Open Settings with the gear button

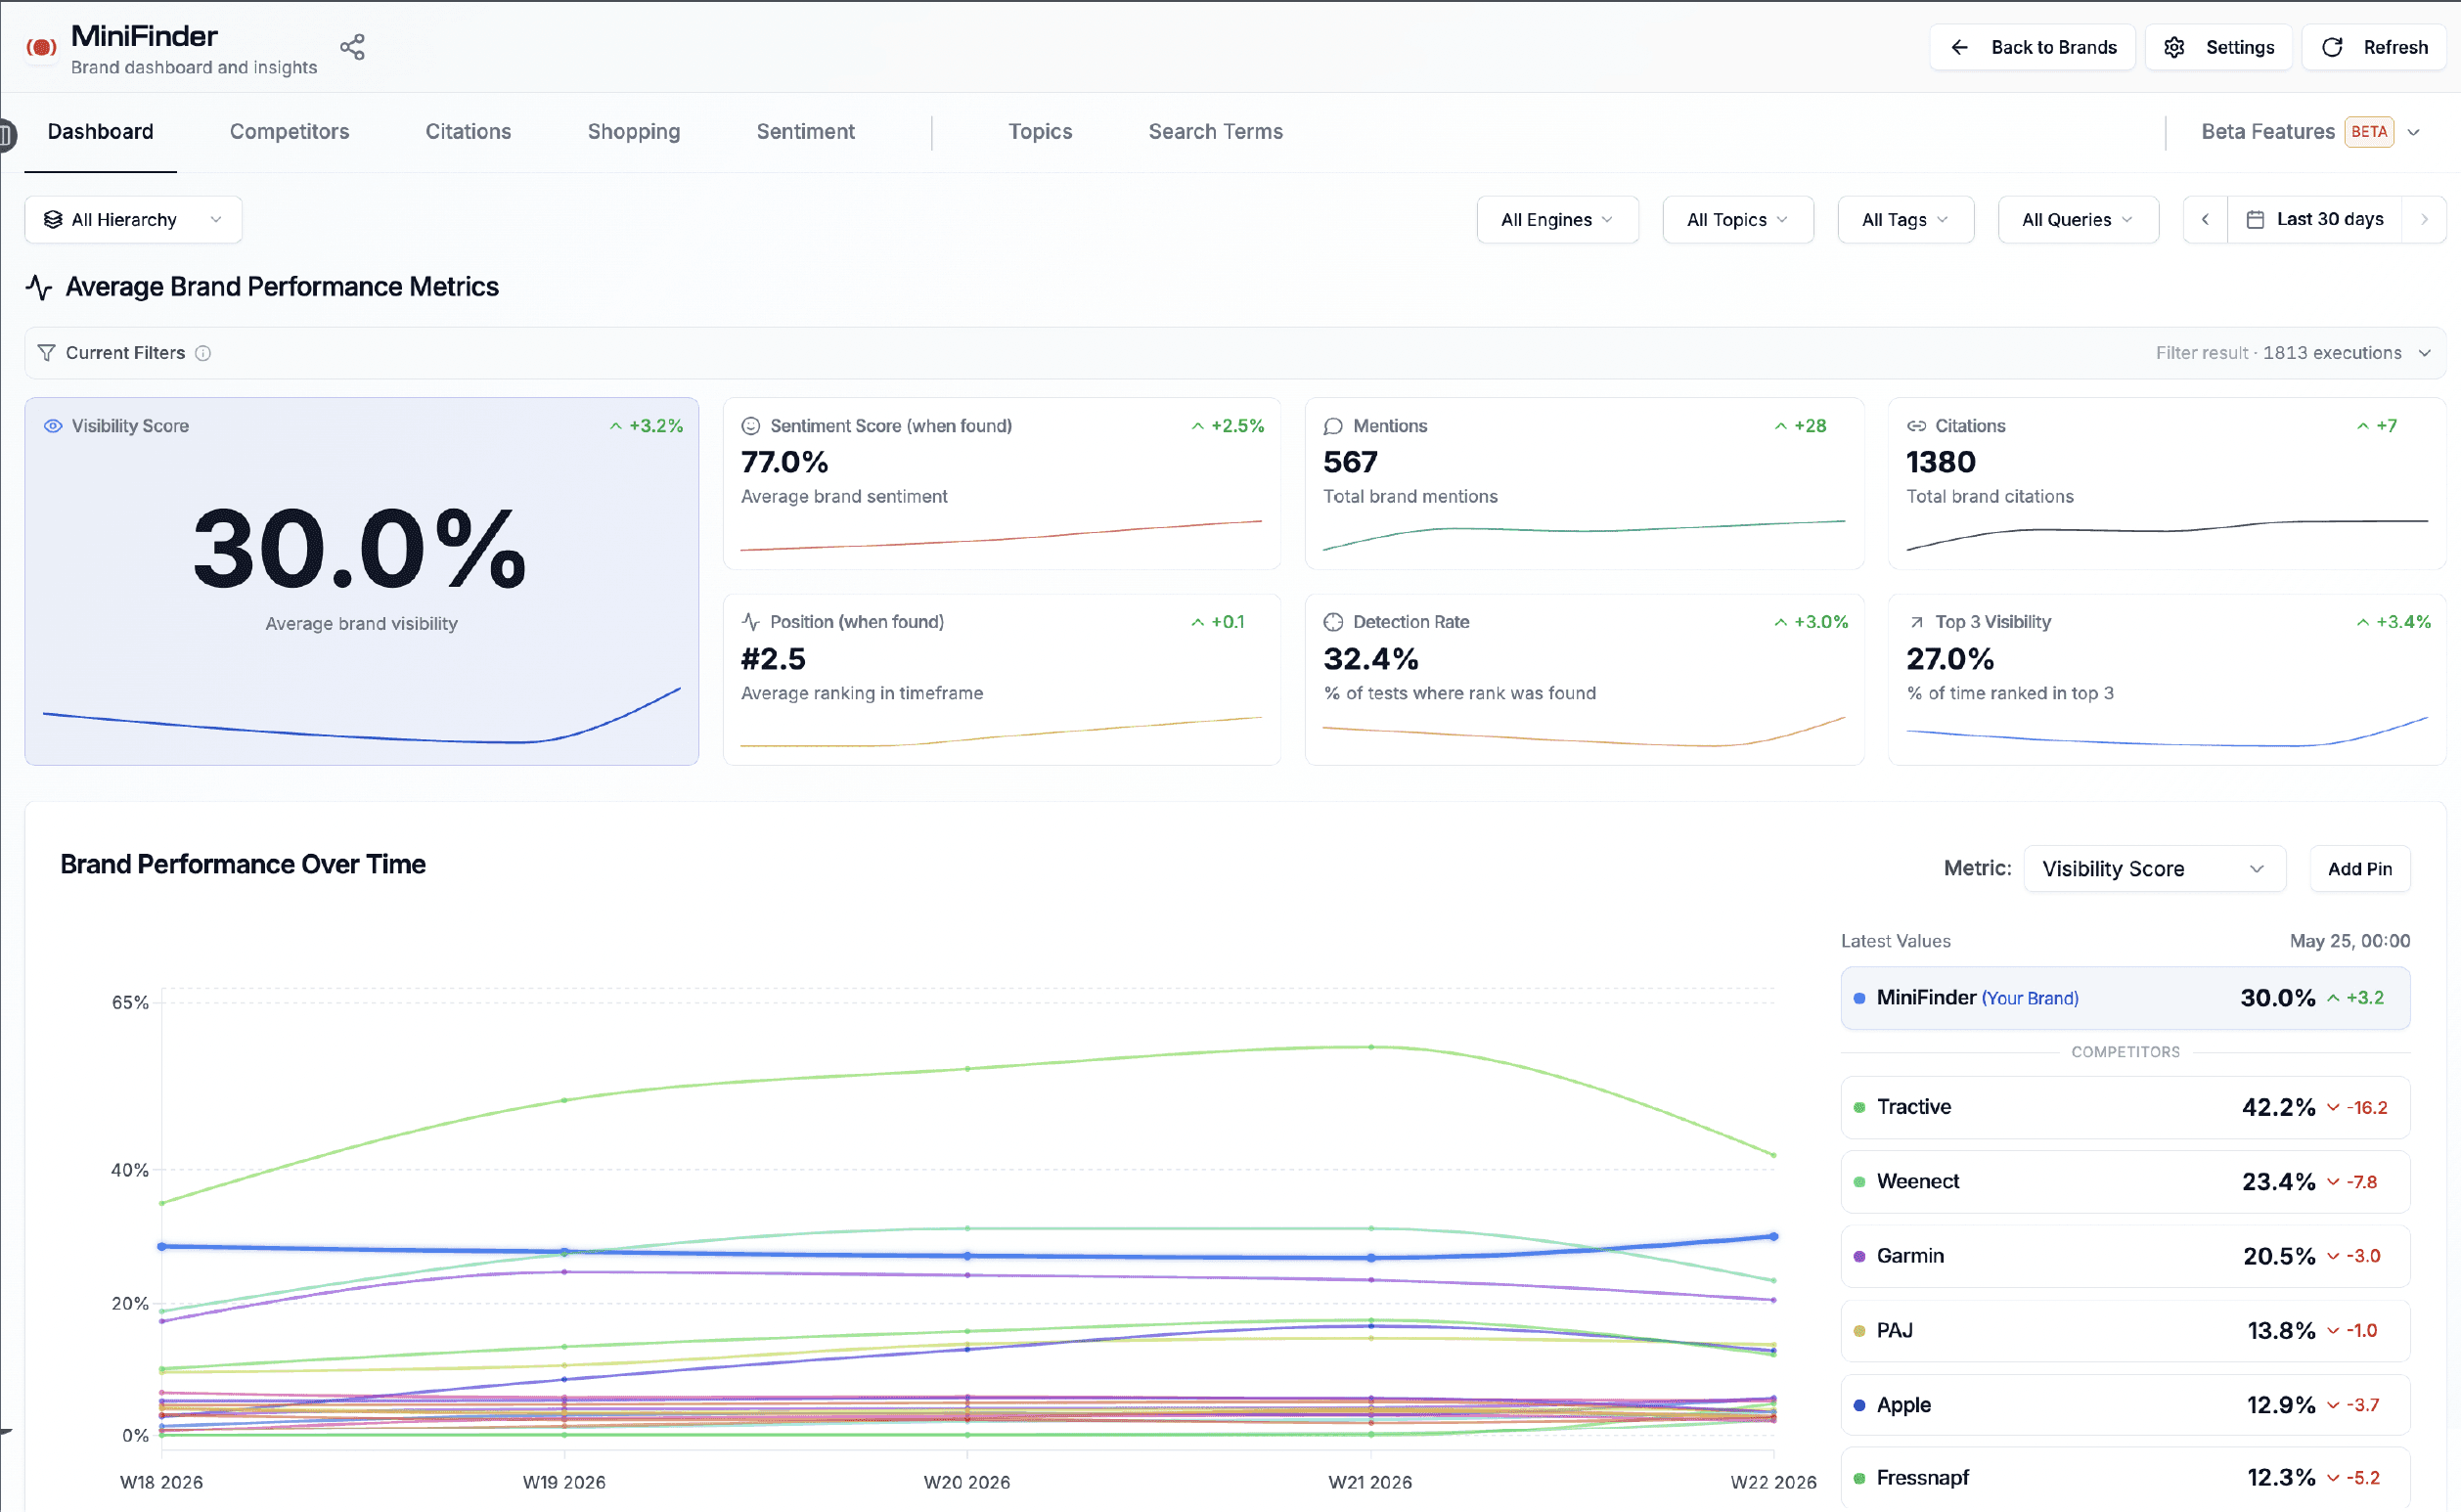[2219, 47]
